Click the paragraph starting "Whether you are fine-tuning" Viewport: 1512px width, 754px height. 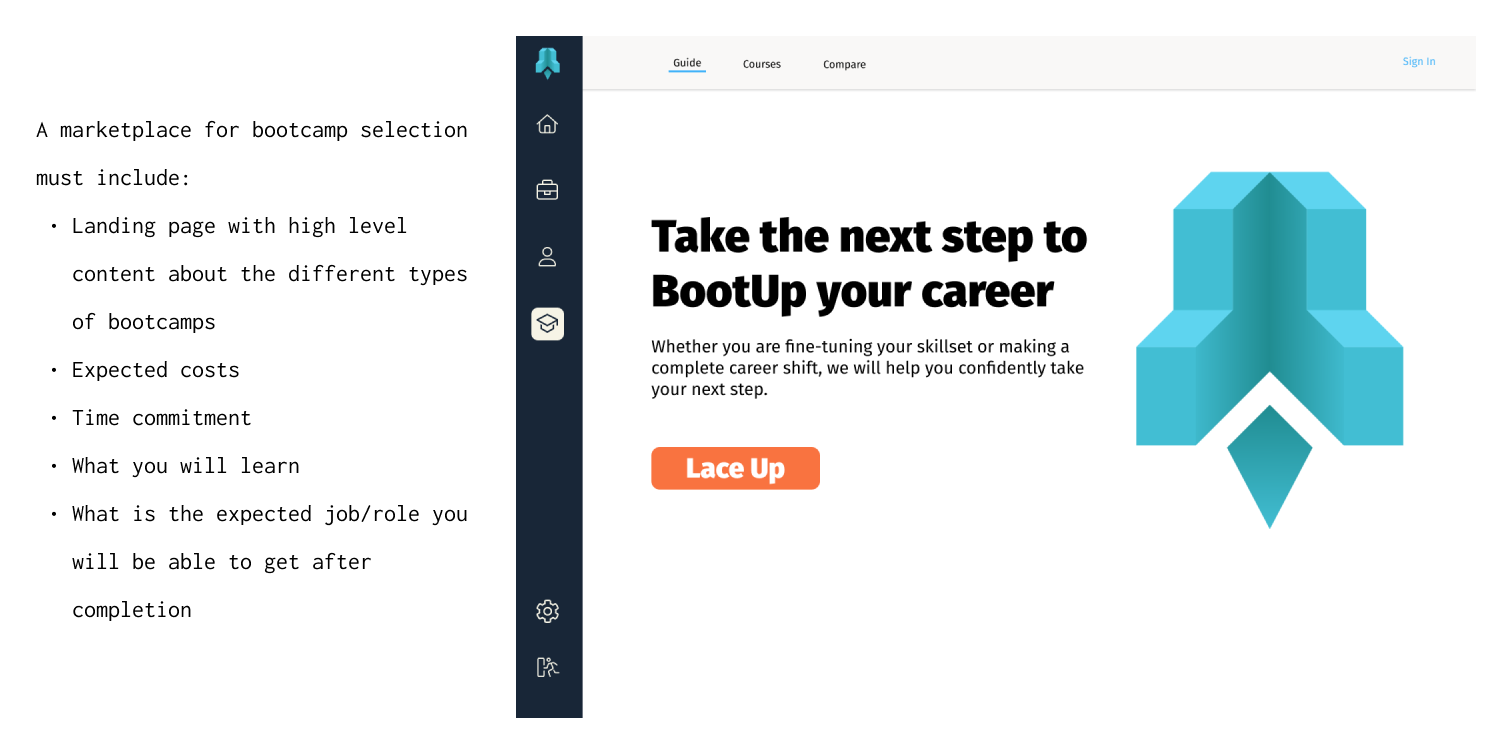click(x=867, y=368)
